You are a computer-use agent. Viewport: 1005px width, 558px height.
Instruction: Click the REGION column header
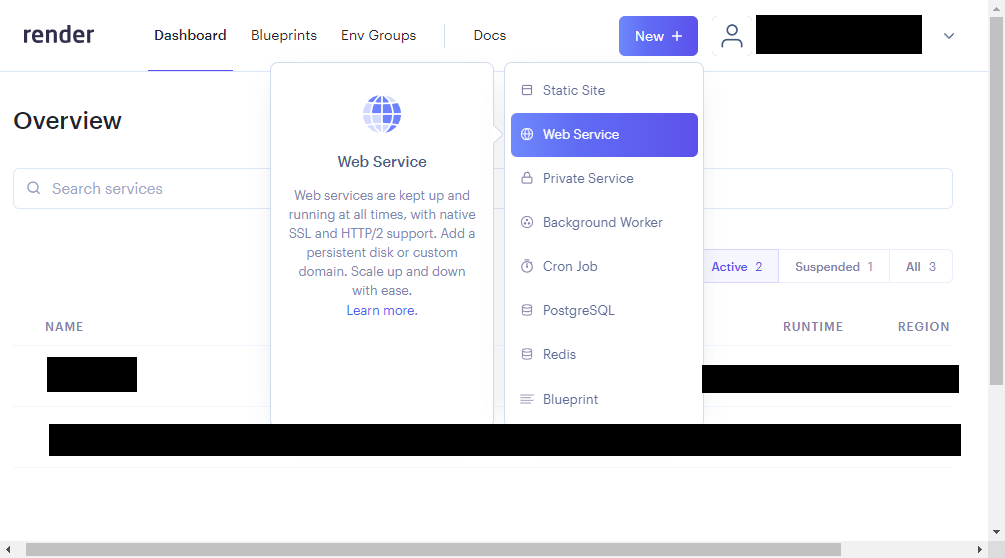tap(923, 327)
